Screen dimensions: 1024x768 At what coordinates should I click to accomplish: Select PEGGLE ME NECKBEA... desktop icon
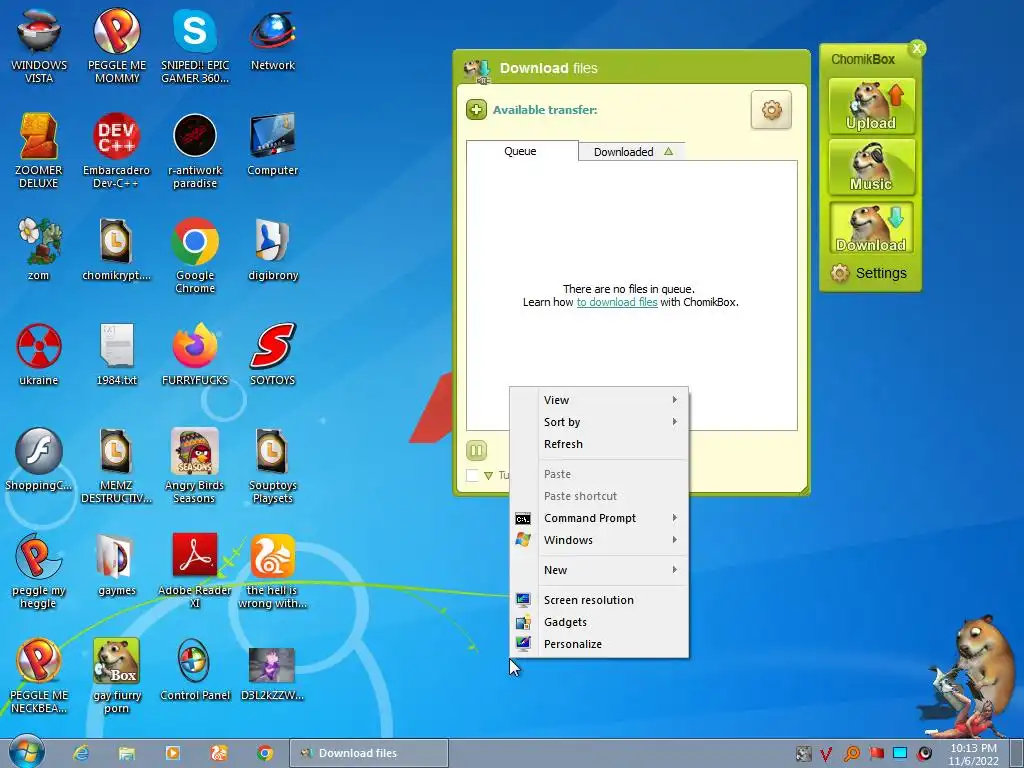(39, 676)
